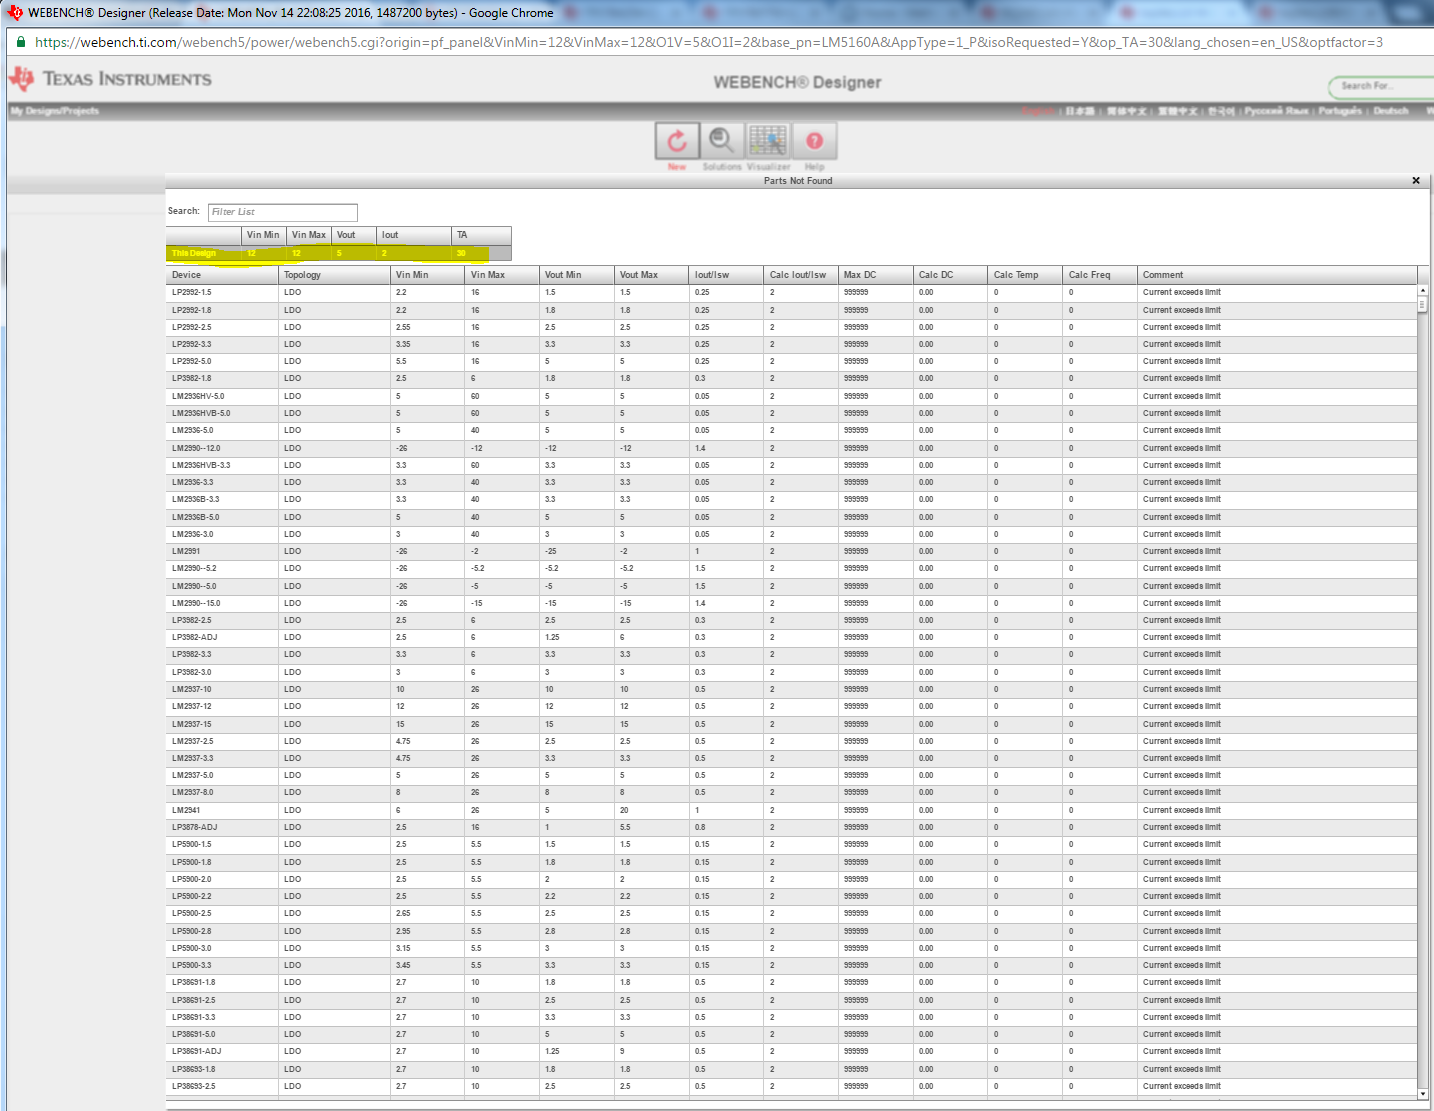
Task: Open the Solutions magnifier icon
Action: tap(722, 141)
